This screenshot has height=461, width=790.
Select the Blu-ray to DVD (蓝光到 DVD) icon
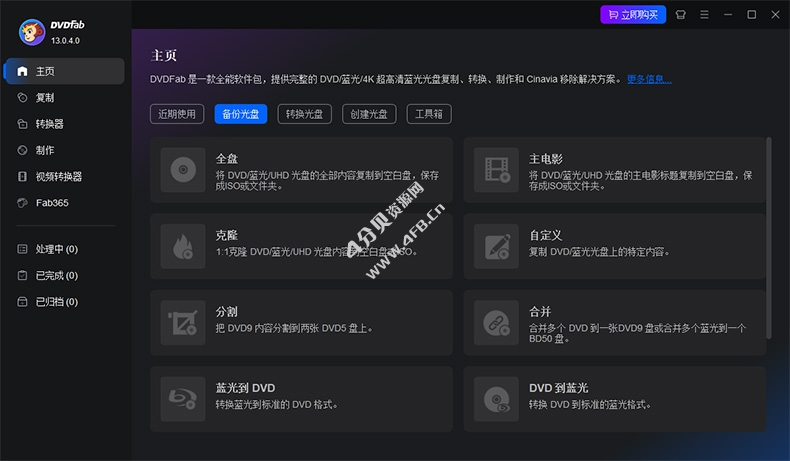pyautogui.click(x=182, y=399)
